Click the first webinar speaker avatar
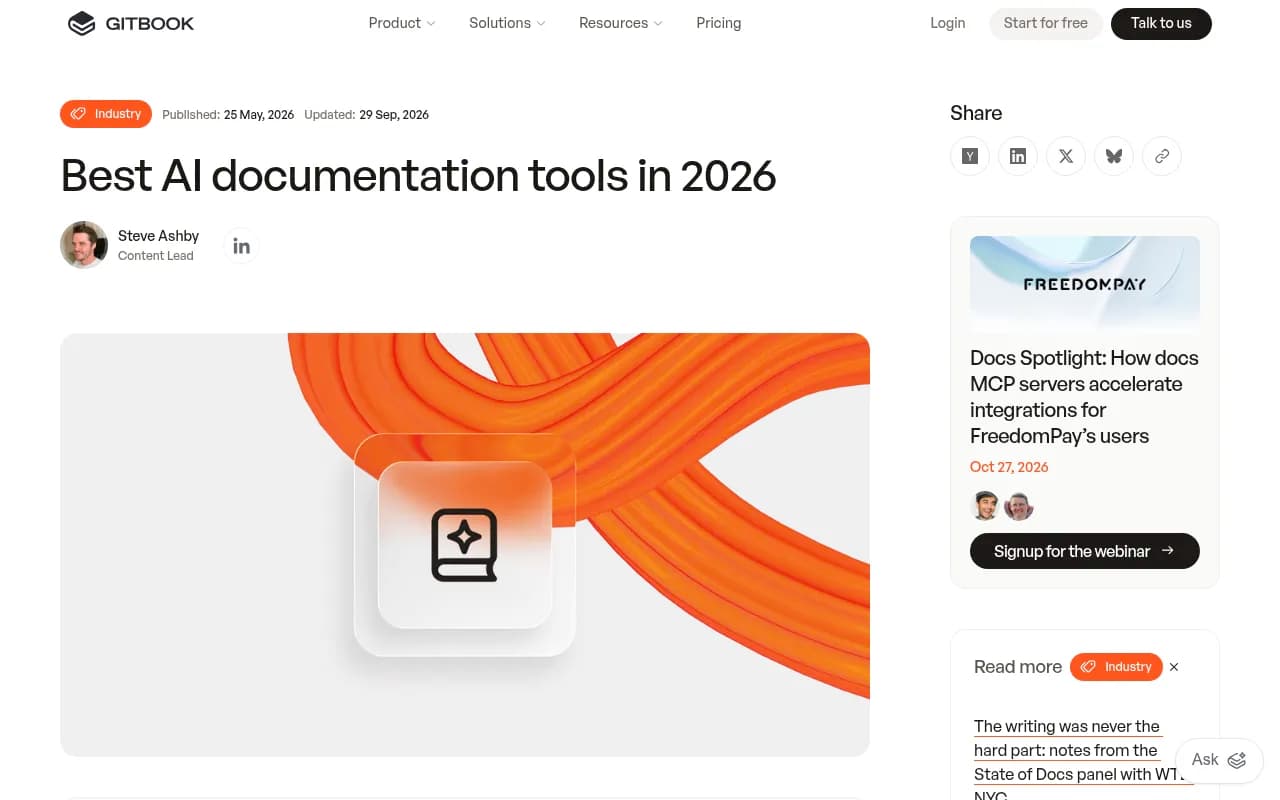 point(985,506)
